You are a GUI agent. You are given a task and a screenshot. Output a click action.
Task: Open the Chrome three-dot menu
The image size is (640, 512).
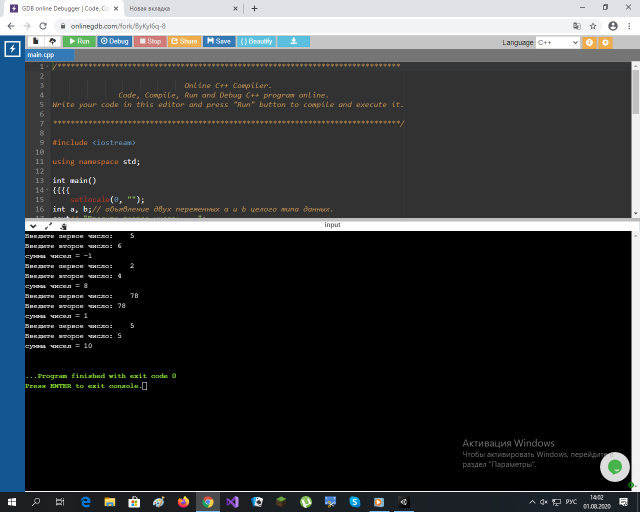tap(629, 26)
